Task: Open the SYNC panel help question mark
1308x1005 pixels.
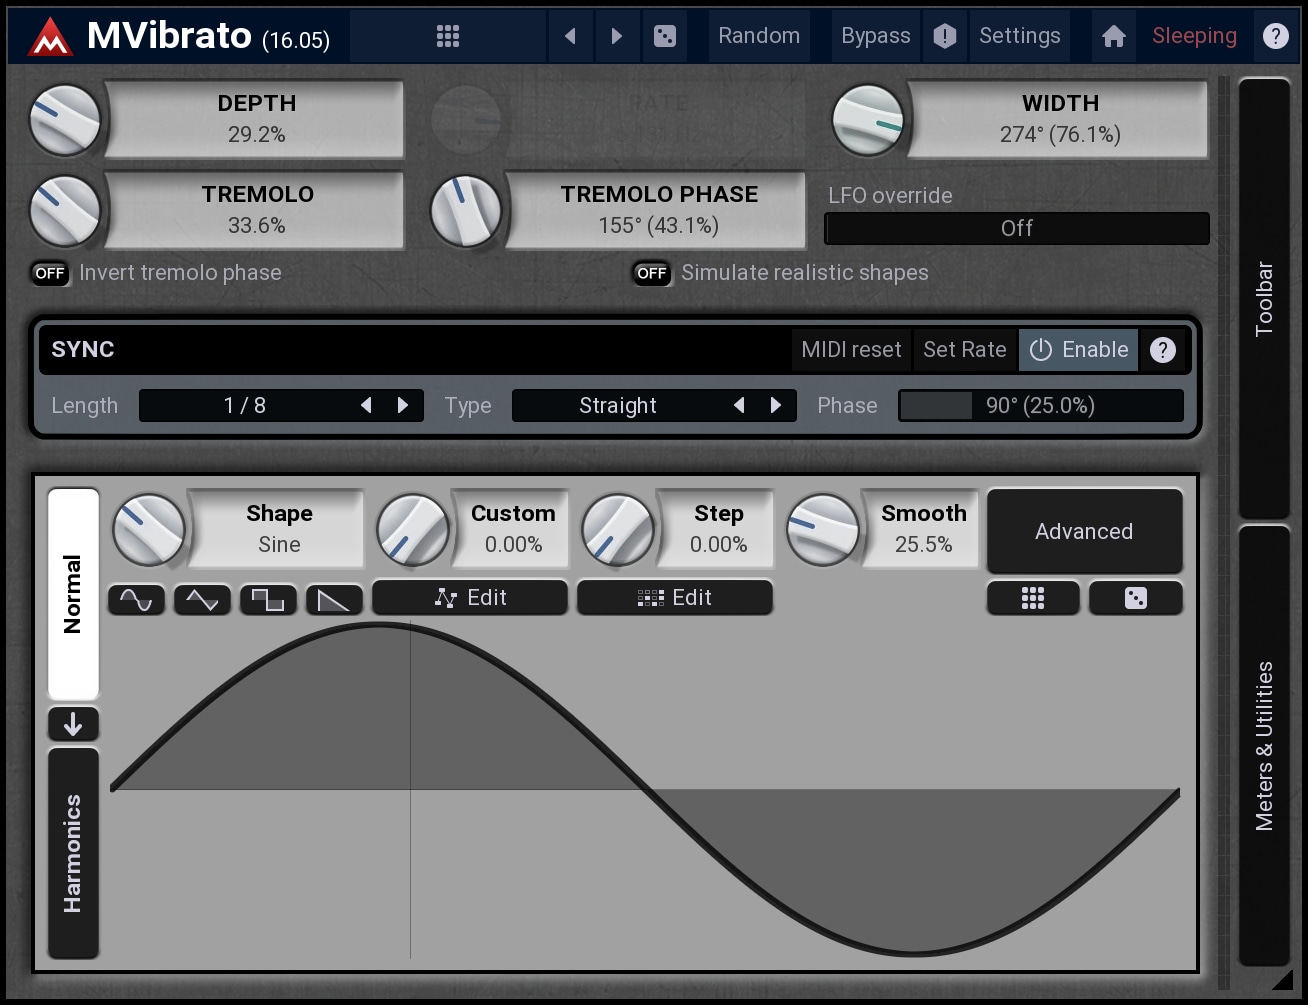Action: 1162,350
